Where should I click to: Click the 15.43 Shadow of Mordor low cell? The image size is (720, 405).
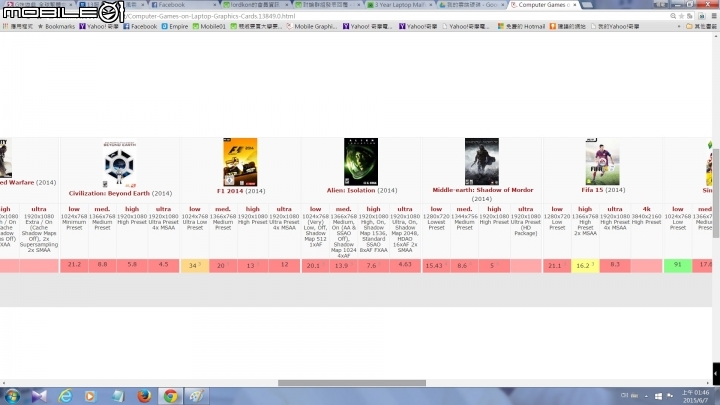pyautogui.click(x=436, y=265)
